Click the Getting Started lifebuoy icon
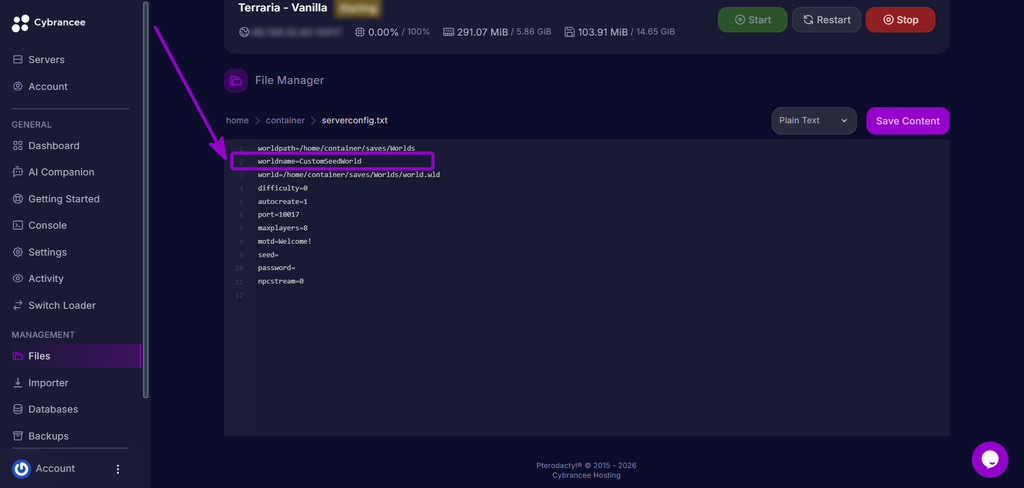The width and height of the screenshot is (1024, 488). pyautogui.click(x=18, y=199)
